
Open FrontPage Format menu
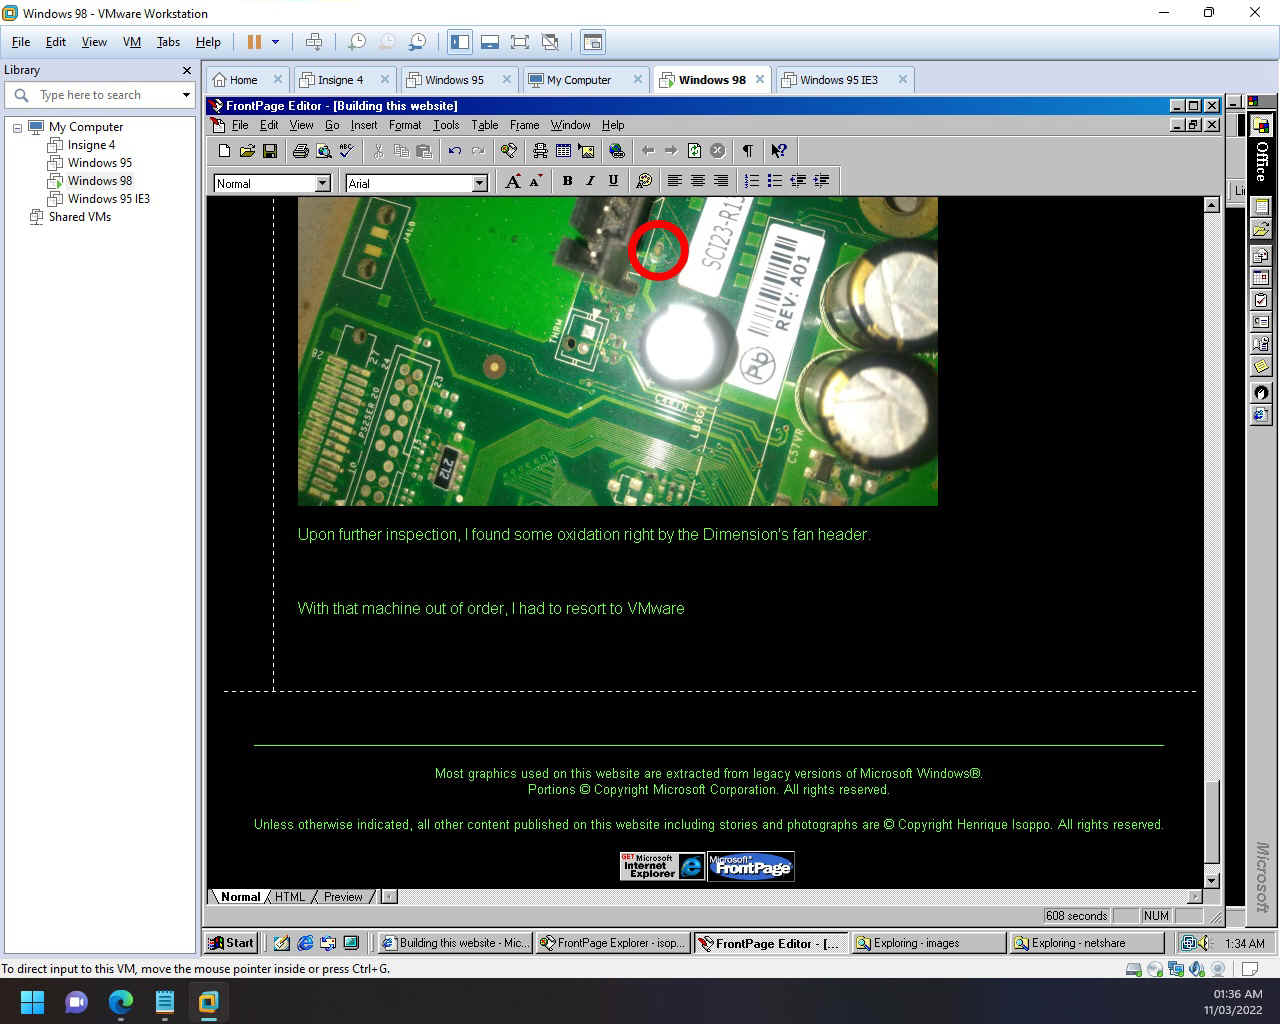pyautogui.click(x=405, y=125)
